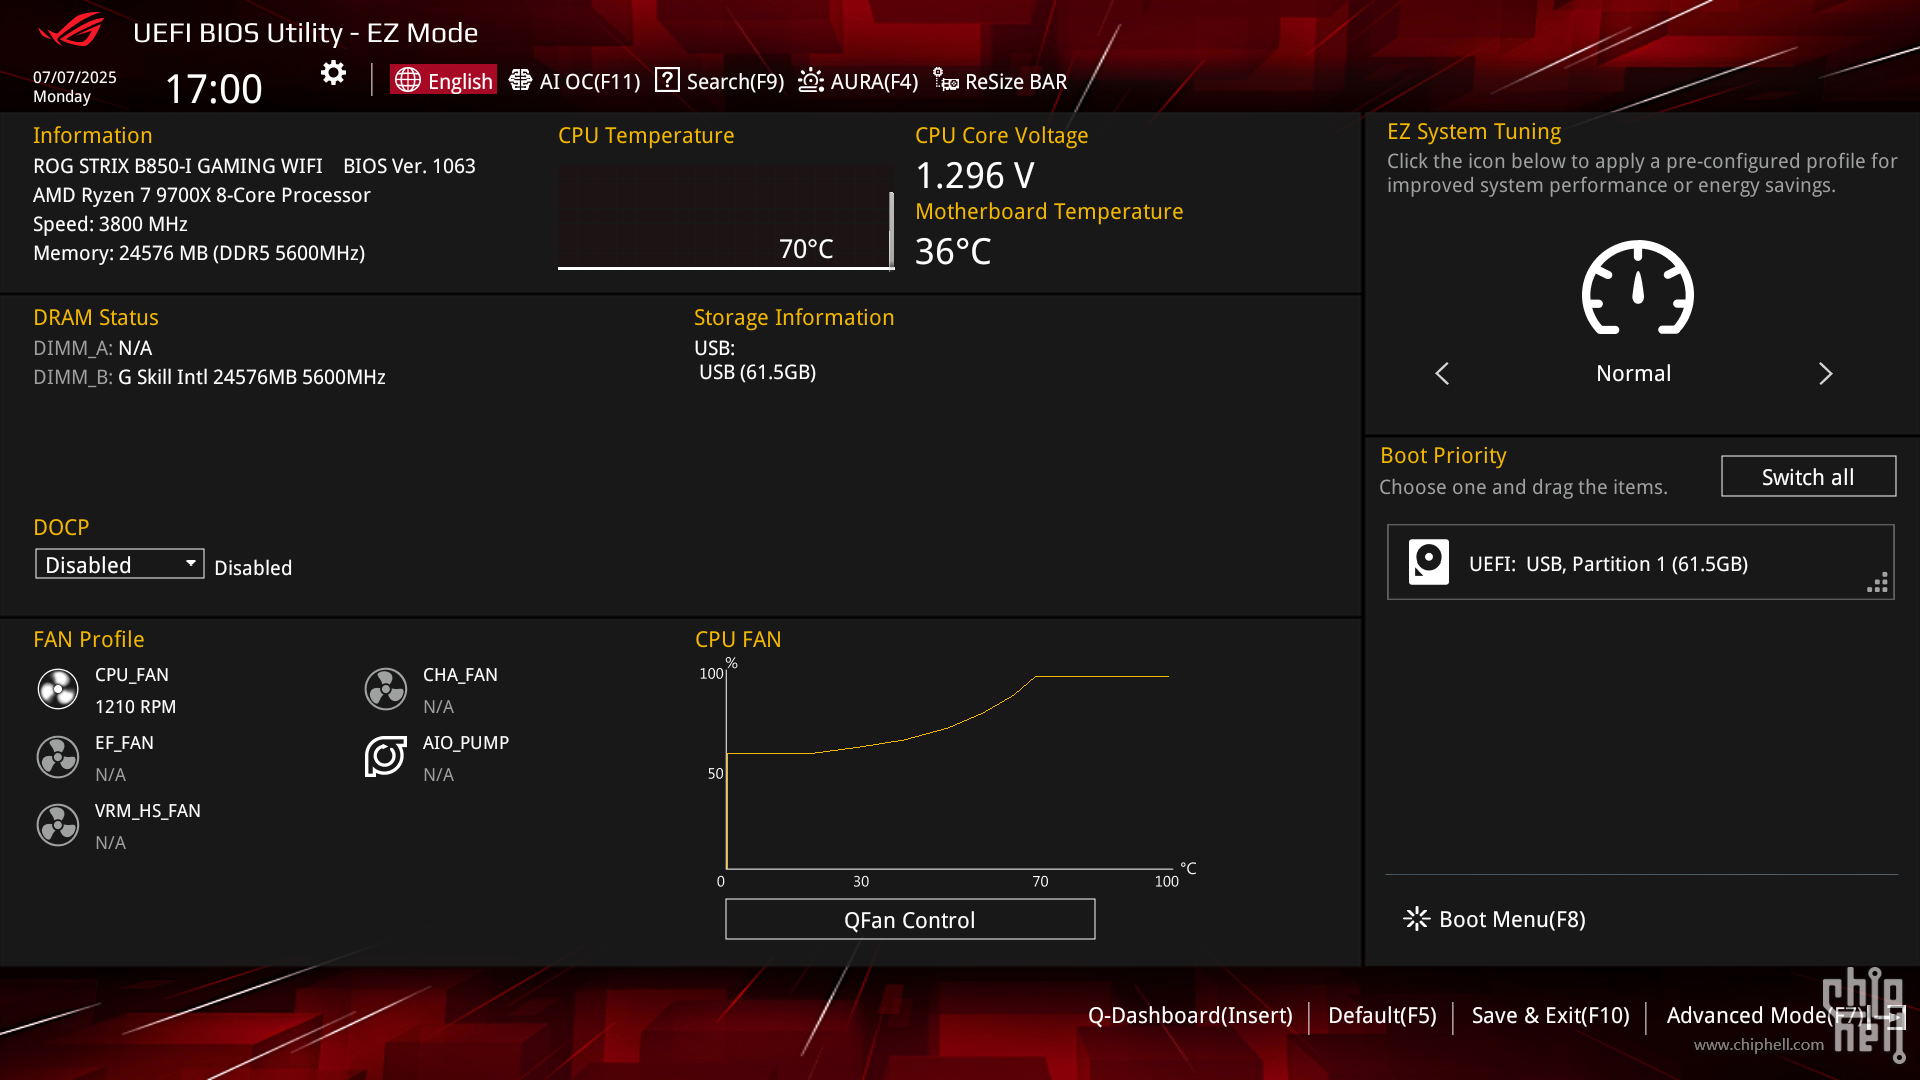Click the EF_FAN fan icon
The image size is (1920, 1080).
point(58,757)
